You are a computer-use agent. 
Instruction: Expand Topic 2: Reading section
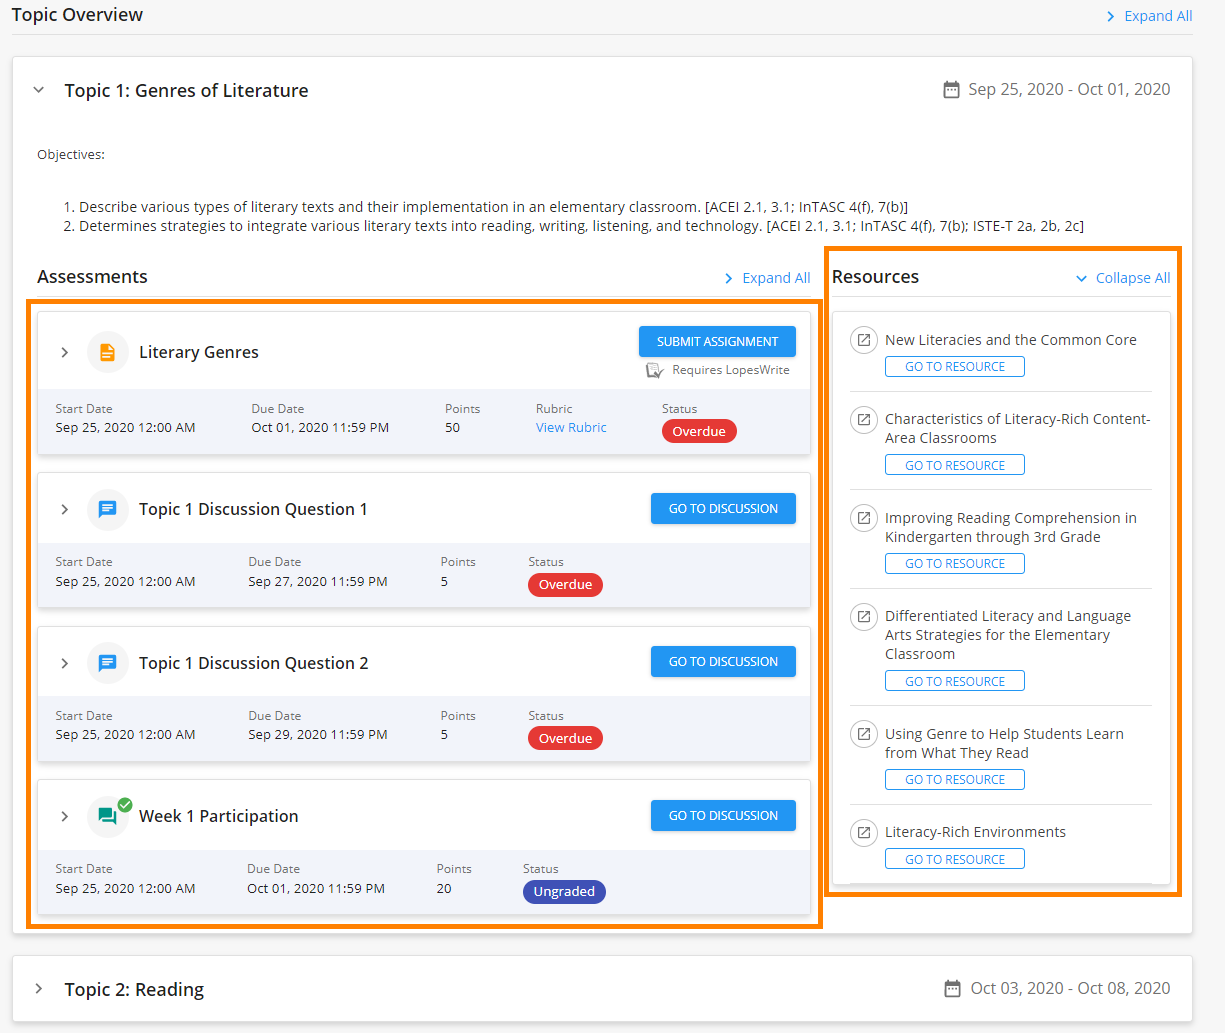39,989
